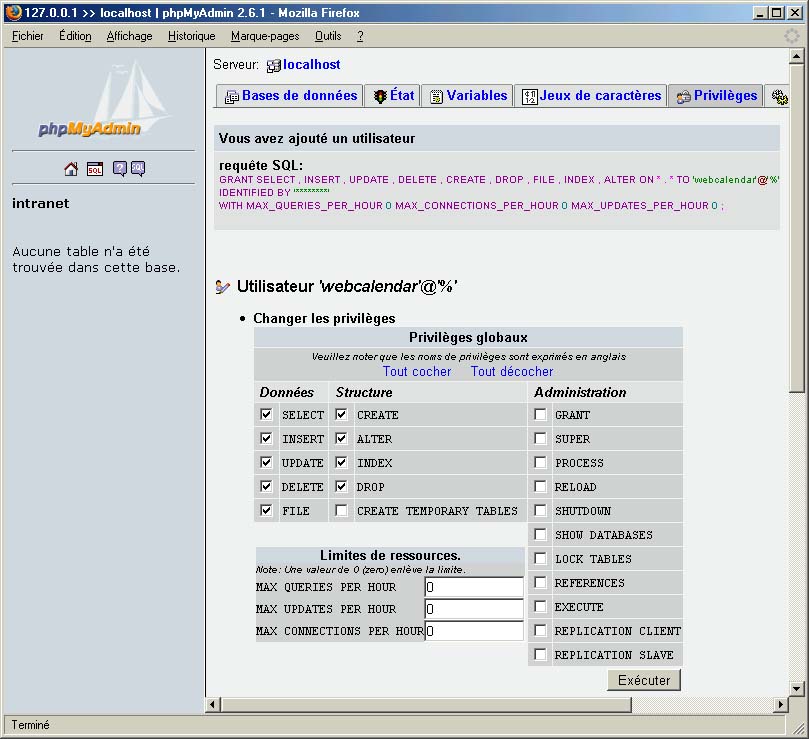Image resolution: width=809 pixels, height=739 pixels.
Task: Switch to Bases de données tab
Action: [x=290, y=96]
